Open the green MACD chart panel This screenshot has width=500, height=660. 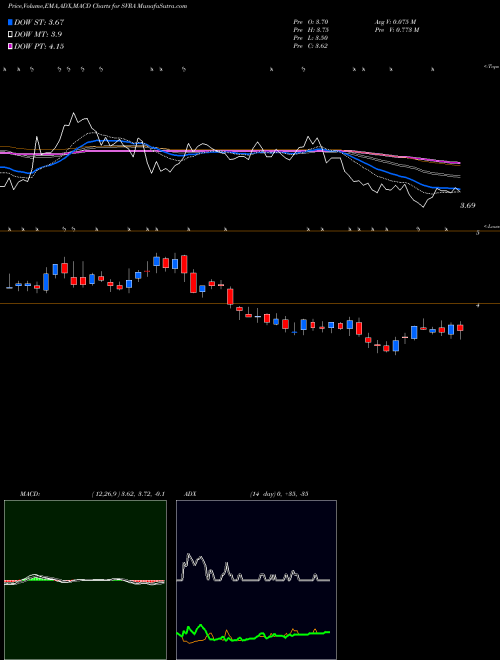[85, 580]
